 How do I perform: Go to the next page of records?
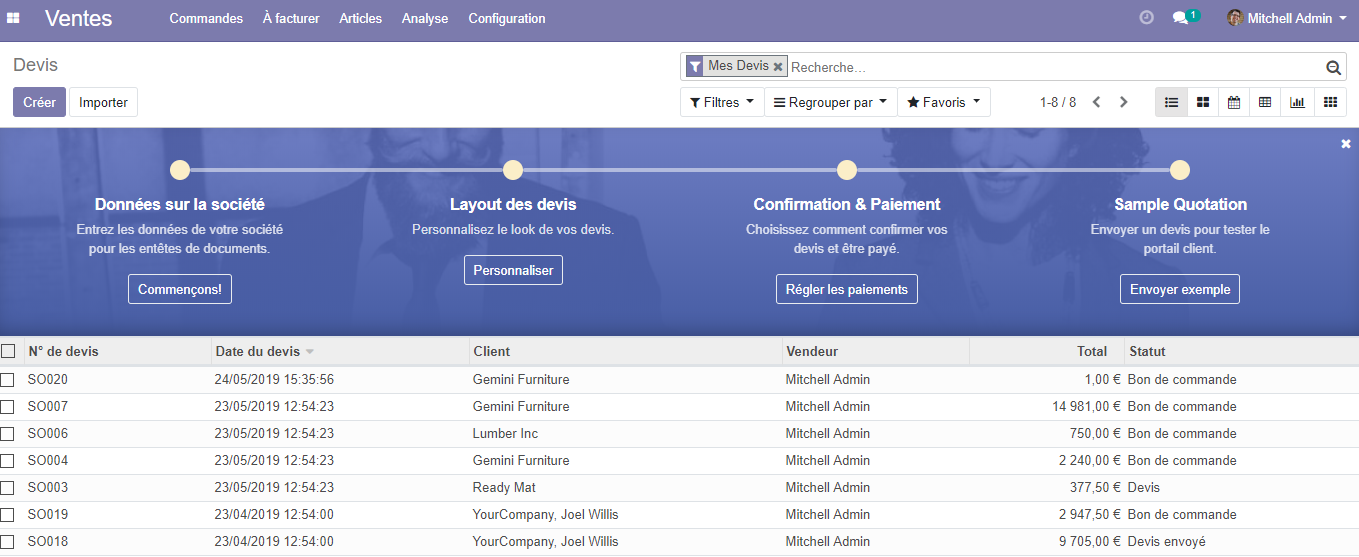1123,102
